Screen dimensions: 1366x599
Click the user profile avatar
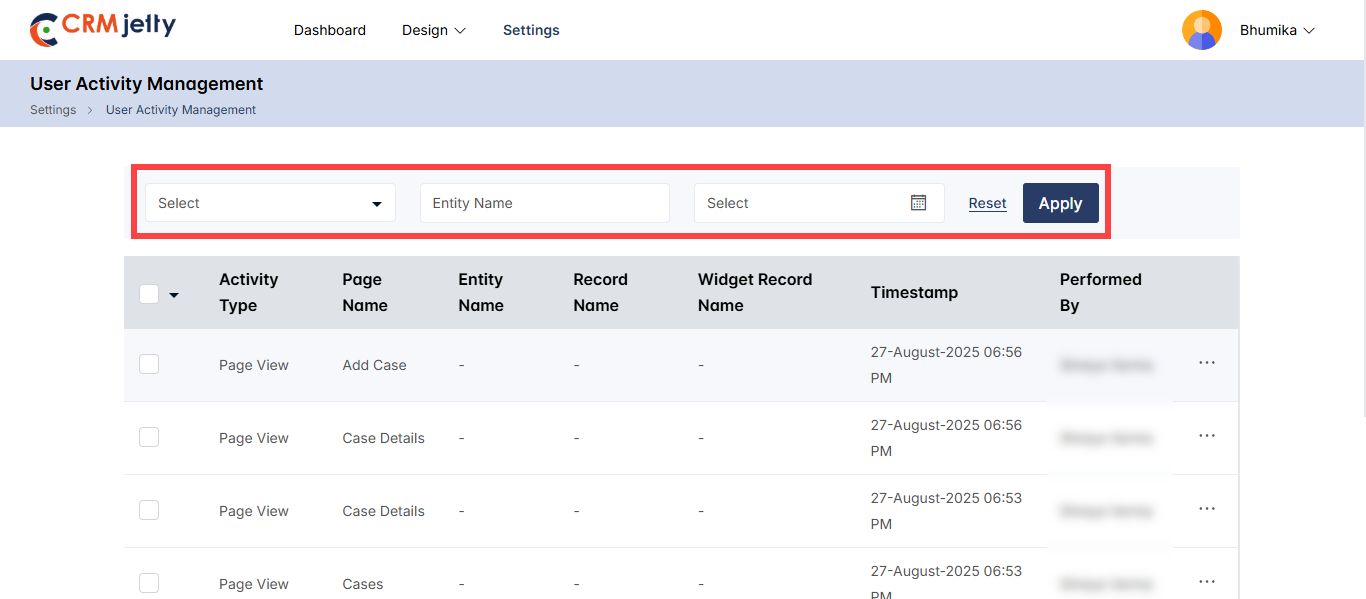[1201, 30]
